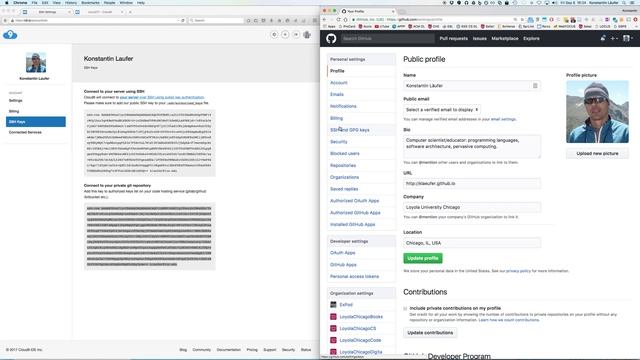
Task: Open the LoyolaChicagoBooks organization settings
Action: pos(361,317)
